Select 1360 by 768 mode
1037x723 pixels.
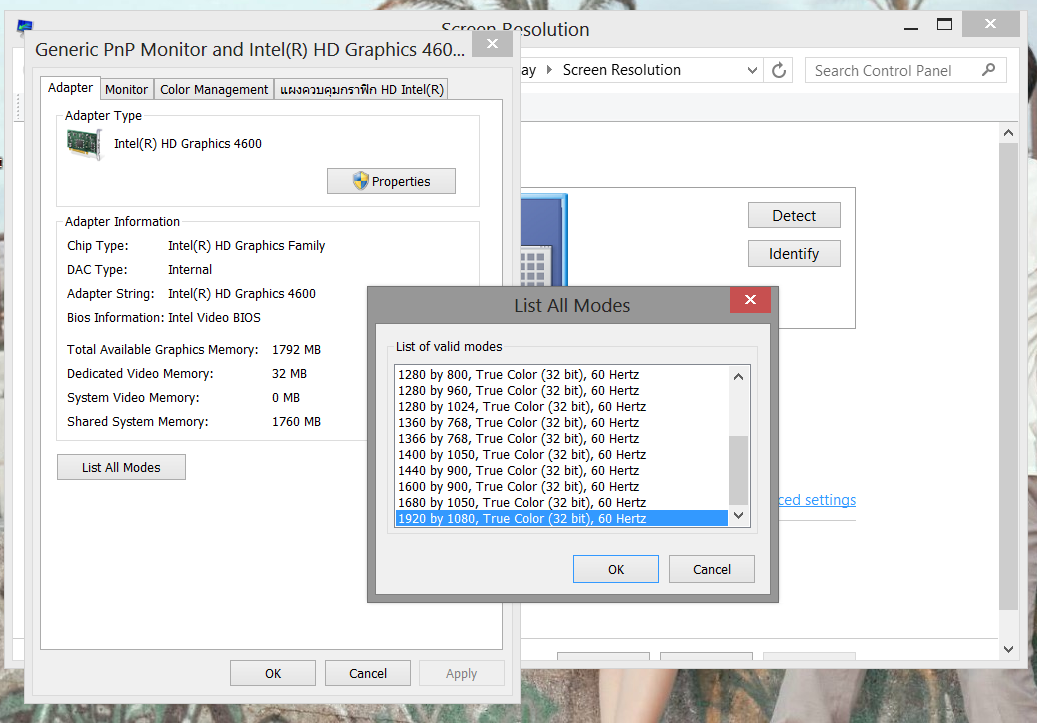(561, 422)
